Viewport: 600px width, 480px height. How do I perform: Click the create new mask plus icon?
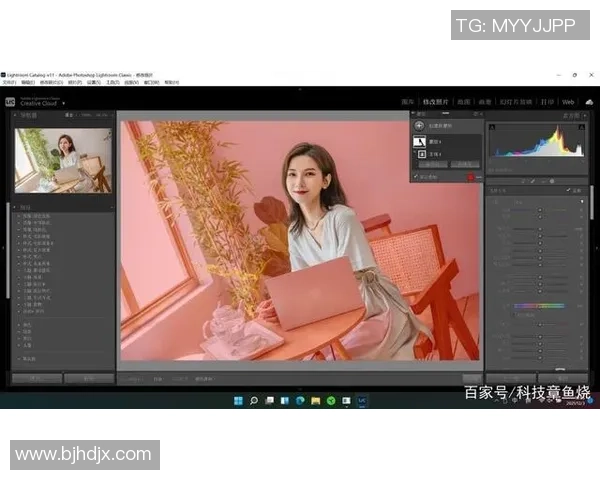pyautogui.click(x=419, y=125)
